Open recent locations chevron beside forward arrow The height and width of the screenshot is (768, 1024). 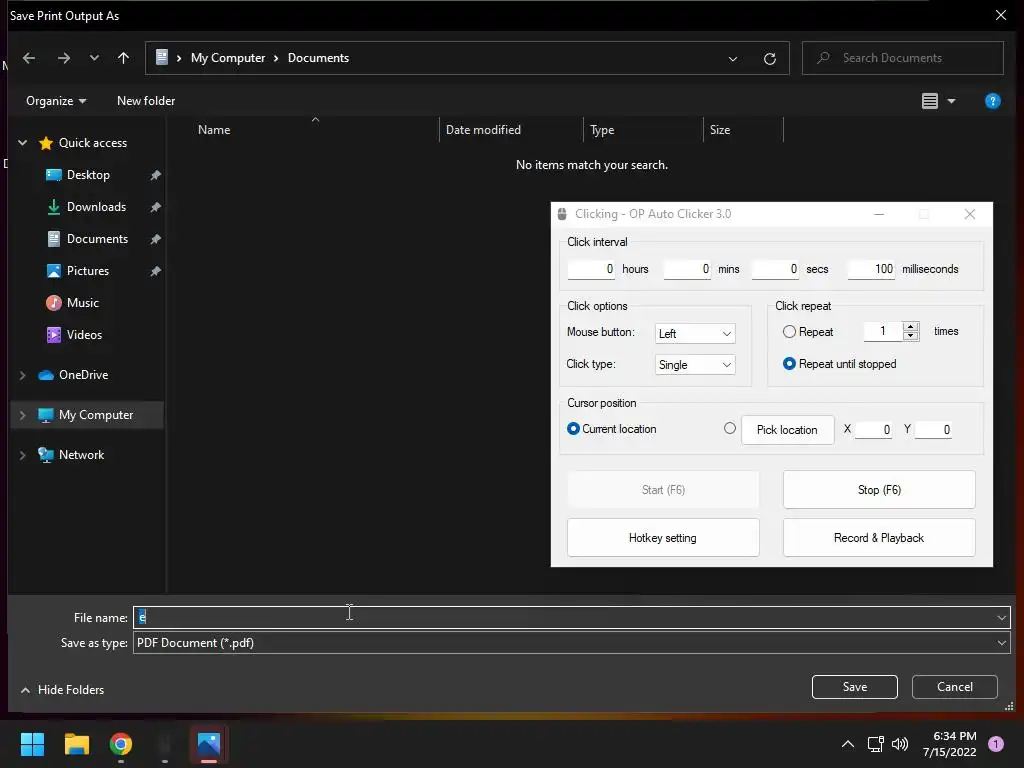point(94,58)
